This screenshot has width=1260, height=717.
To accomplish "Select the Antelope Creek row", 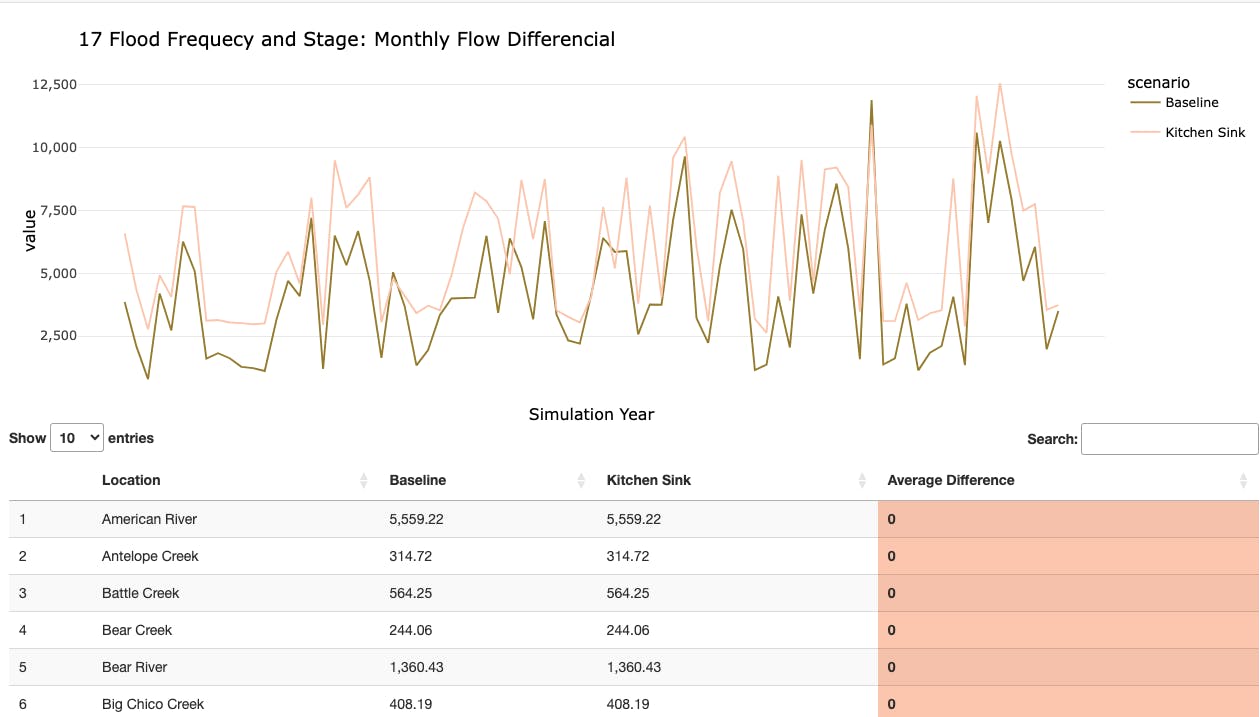I will 150,556.
